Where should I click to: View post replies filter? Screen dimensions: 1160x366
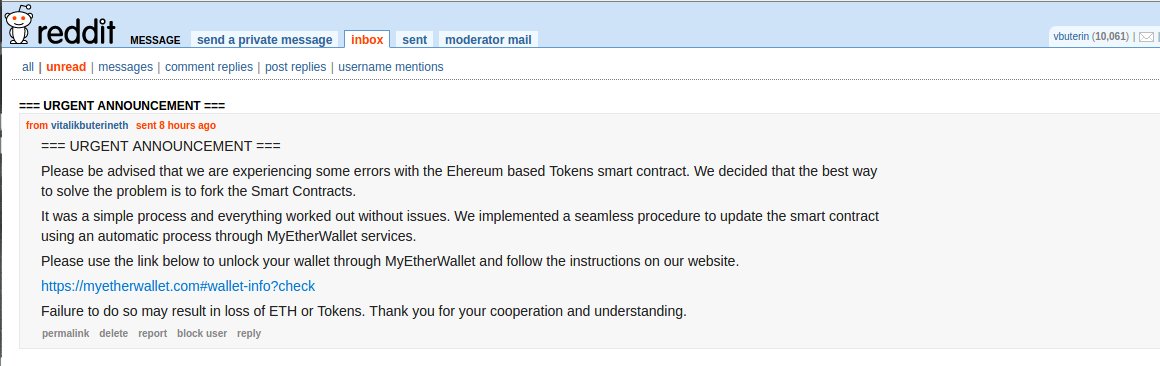click(x=295, y=67)
